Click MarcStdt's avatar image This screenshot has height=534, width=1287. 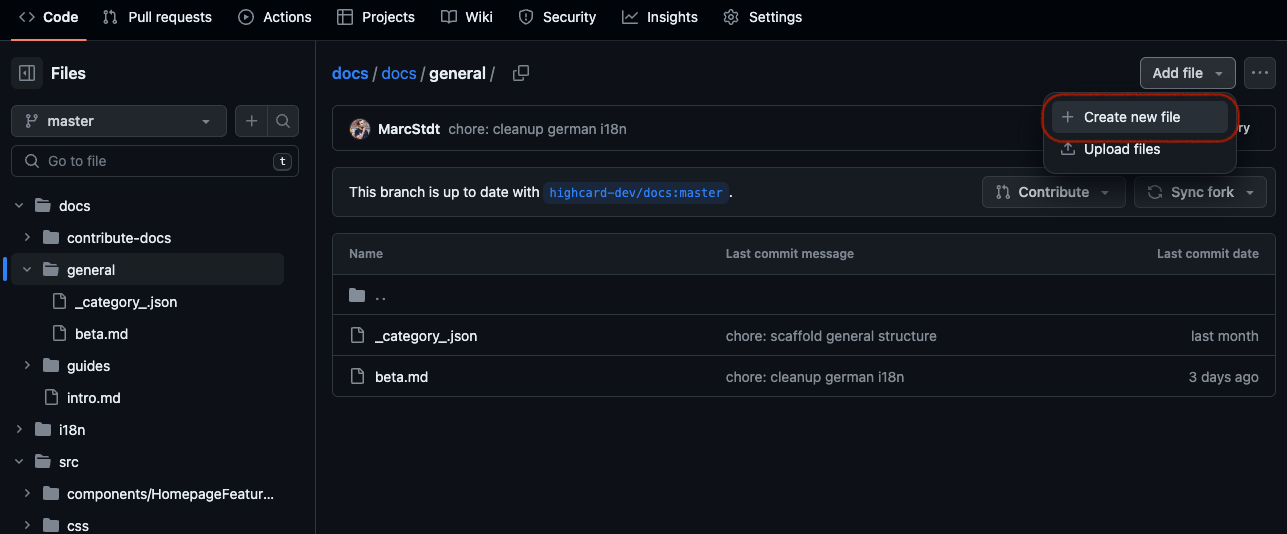[360, 129]
